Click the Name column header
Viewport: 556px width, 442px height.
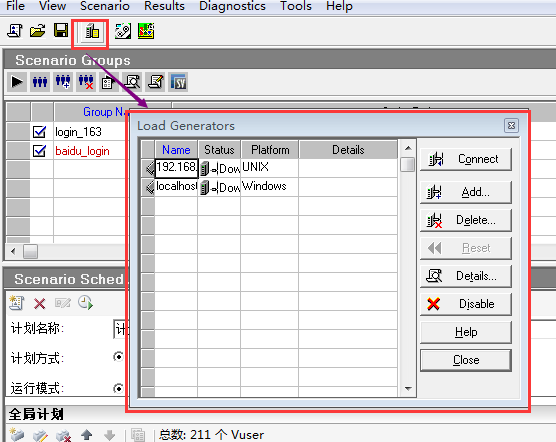coord(176,150)
